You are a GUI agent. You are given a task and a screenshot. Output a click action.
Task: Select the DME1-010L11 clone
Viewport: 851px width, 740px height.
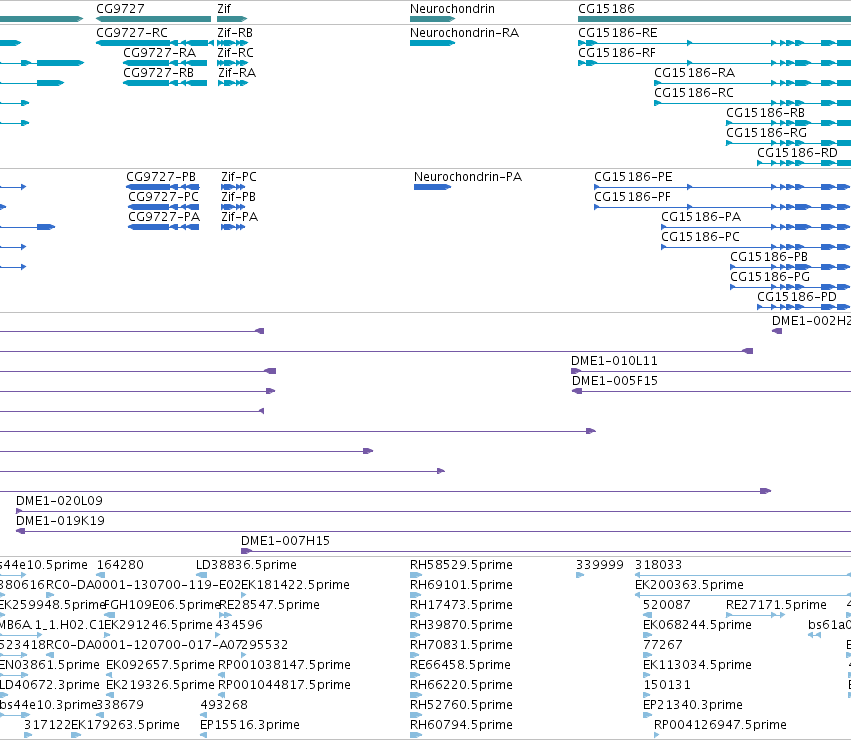click(x=614, y=361)
